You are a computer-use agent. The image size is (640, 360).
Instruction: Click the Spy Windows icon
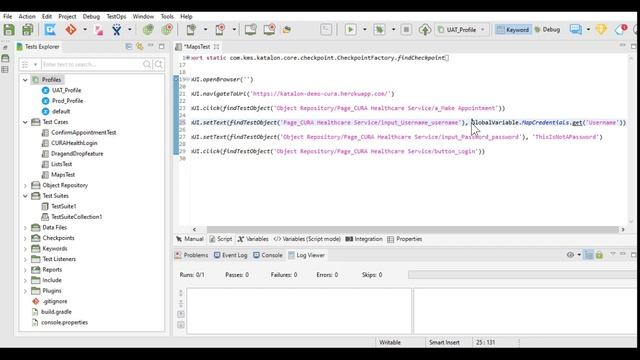[250, 29]
